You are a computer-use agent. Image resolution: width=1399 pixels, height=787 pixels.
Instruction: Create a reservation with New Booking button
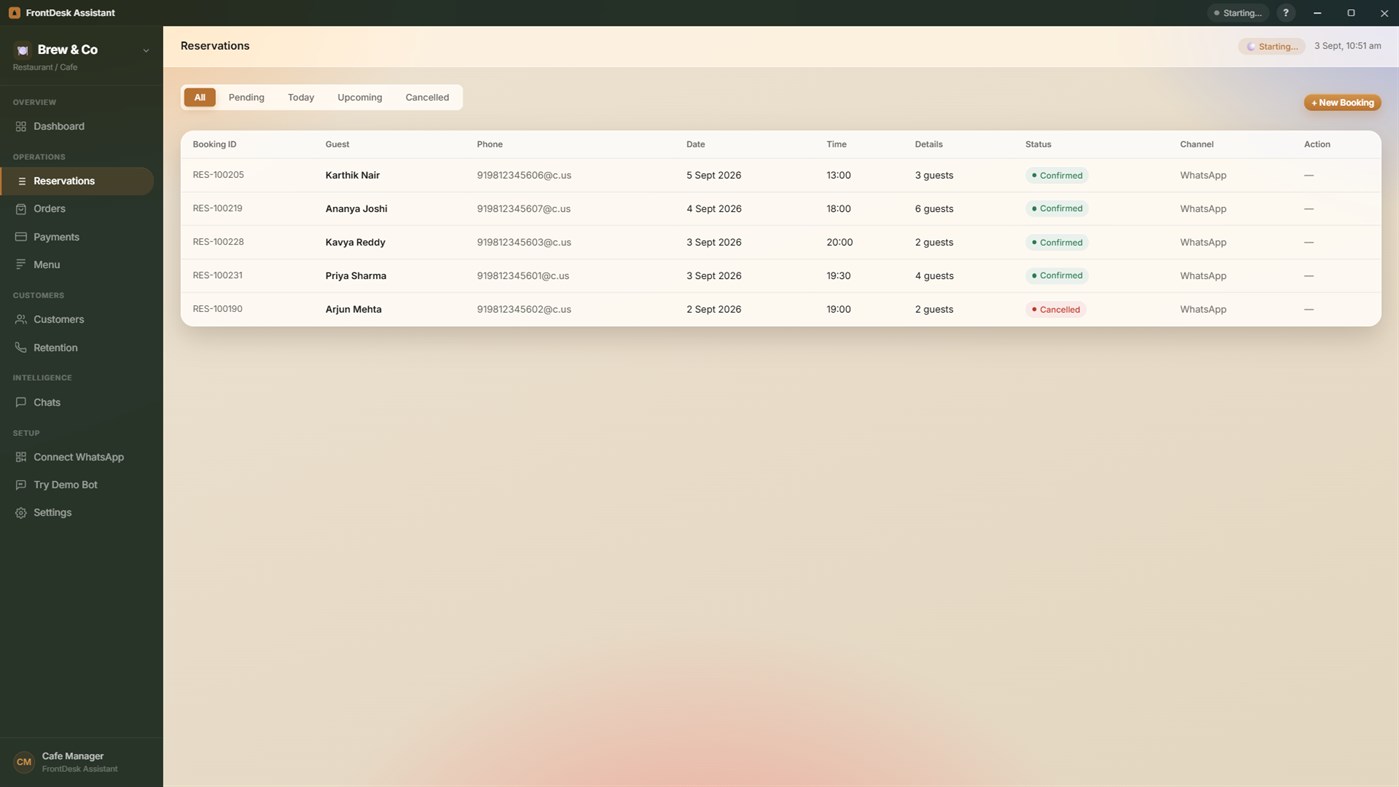tap(1342, 103)
